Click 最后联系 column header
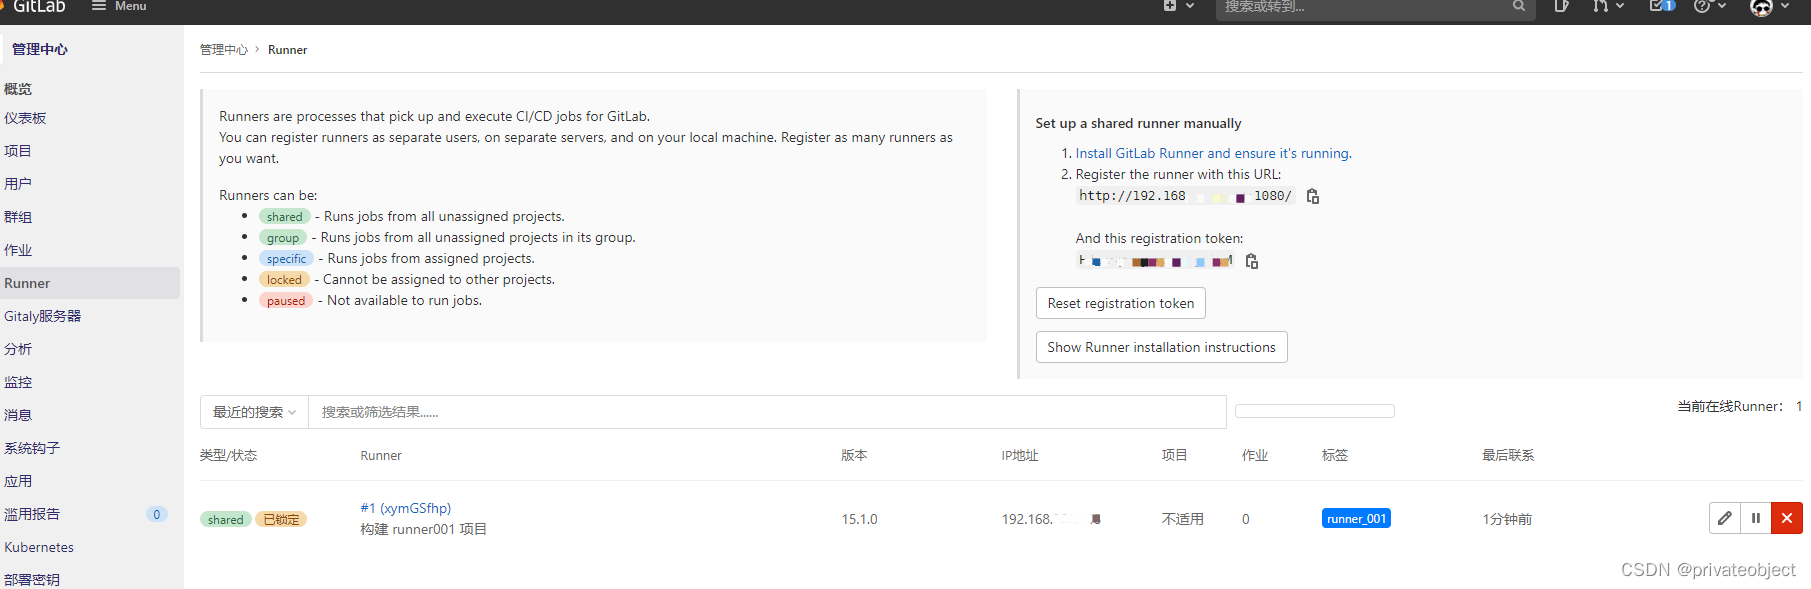 1508,455
